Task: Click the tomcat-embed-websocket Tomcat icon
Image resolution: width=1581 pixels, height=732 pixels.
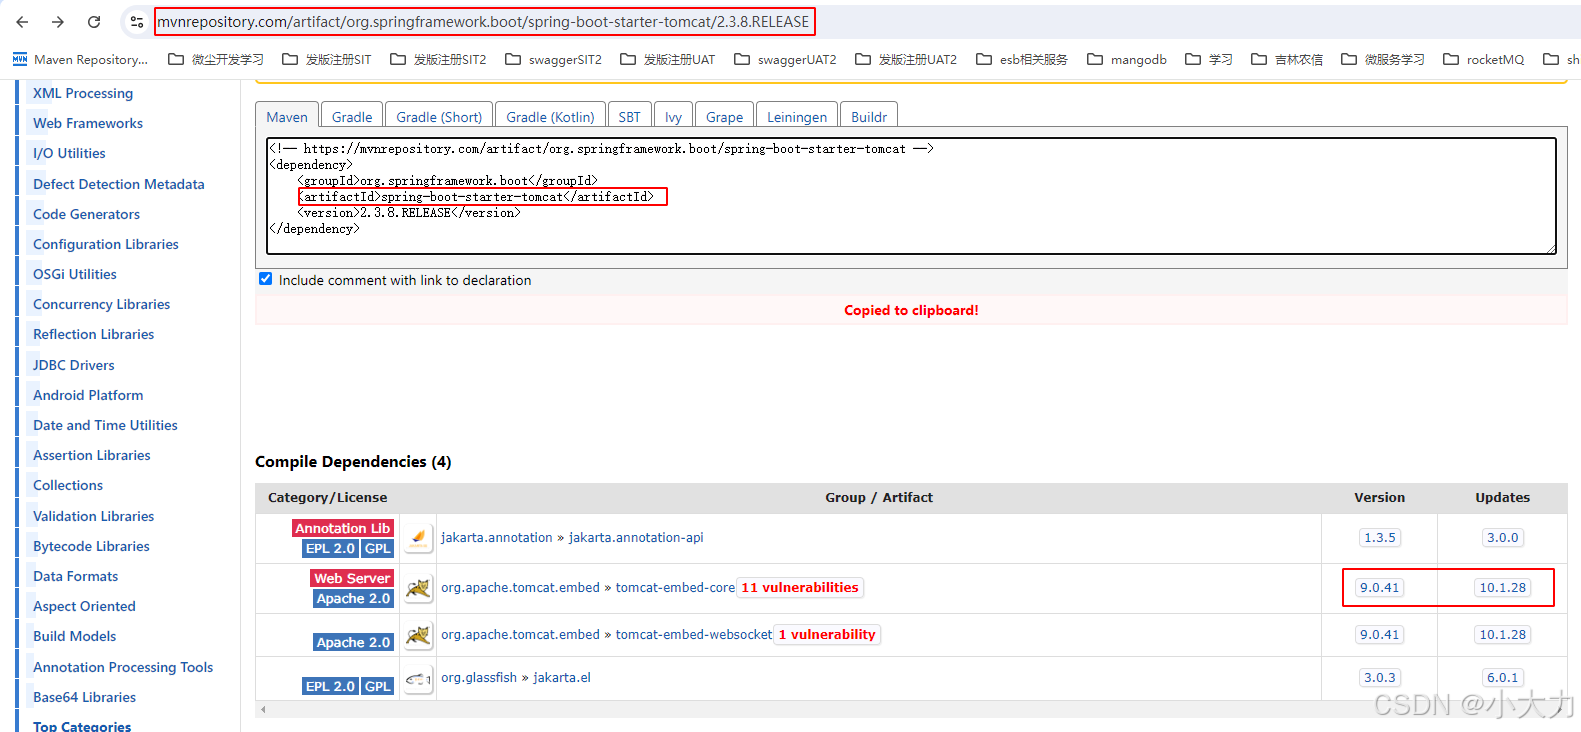Action: click(418, 635)
